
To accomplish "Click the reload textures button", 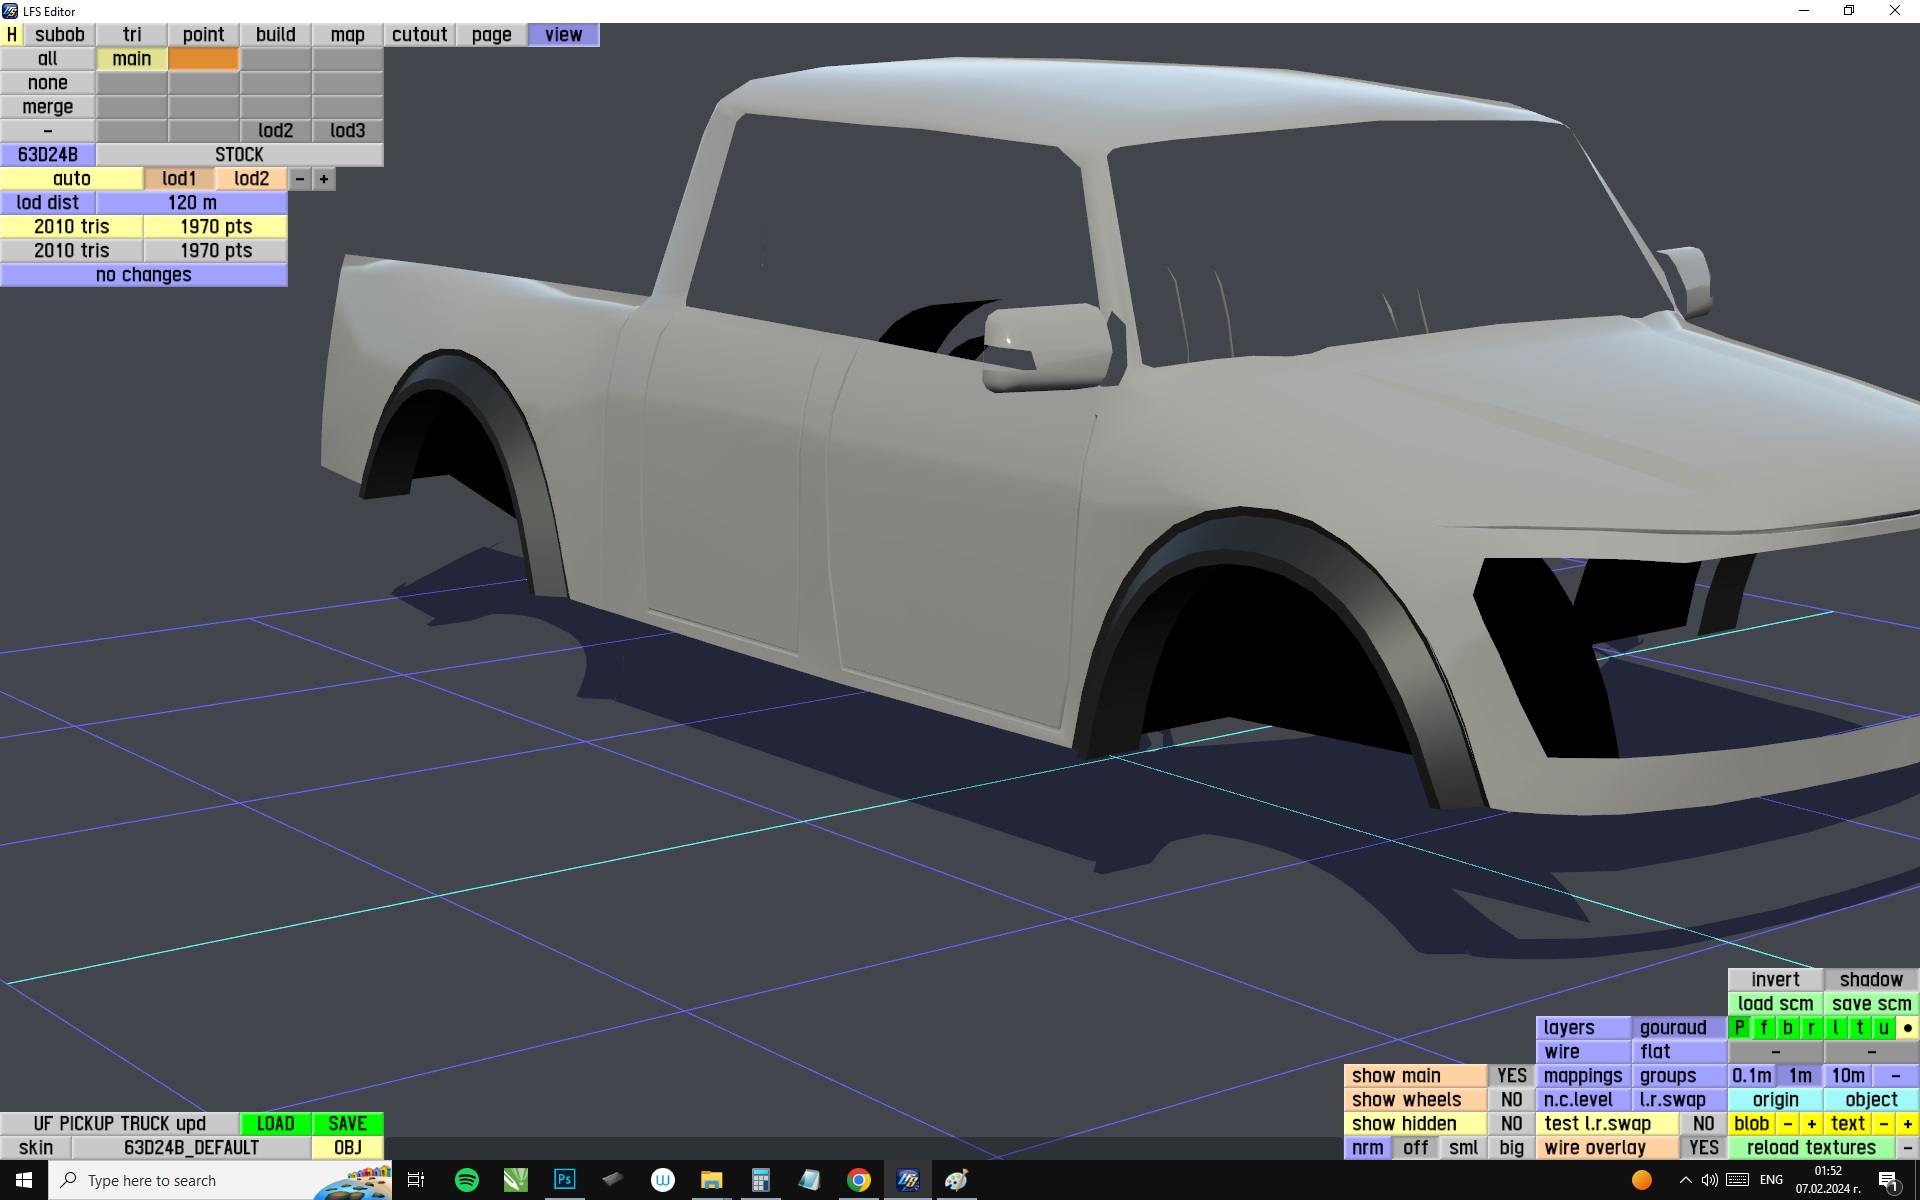I will click(1810, 1147).
